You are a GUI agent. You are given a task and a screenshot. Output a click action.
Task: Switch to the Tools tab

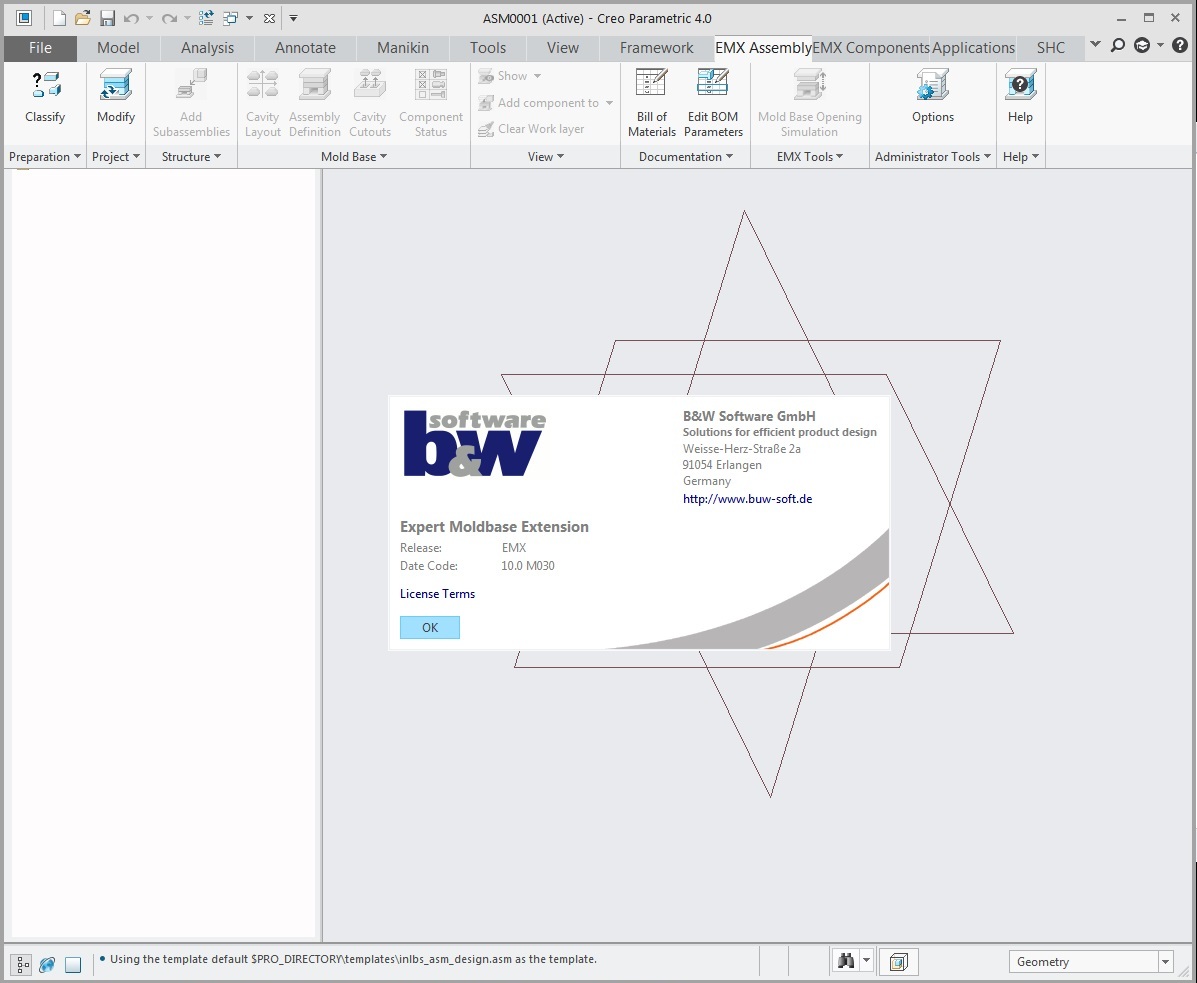[488, 47]
